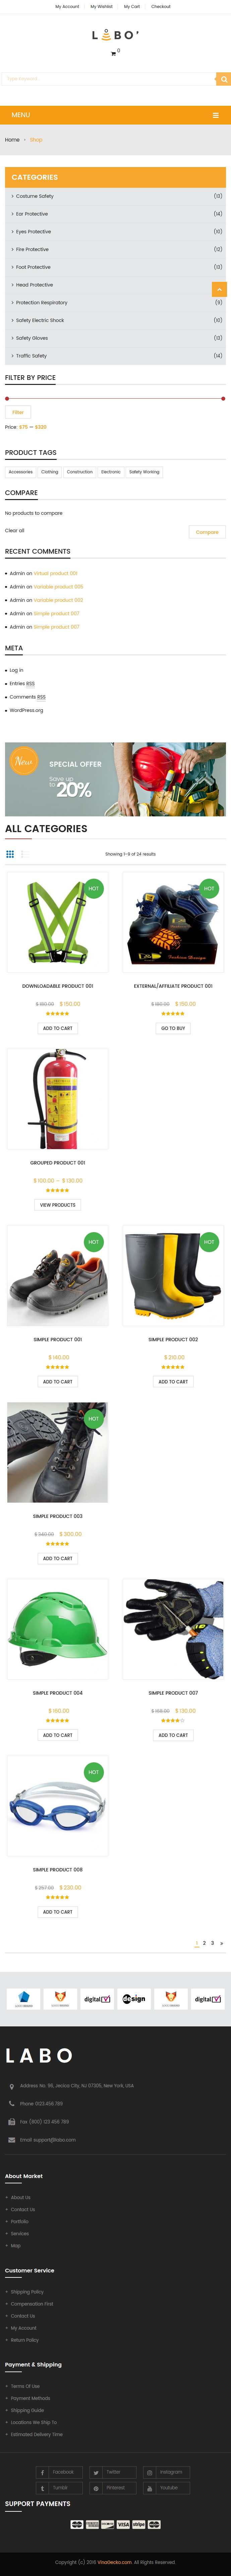Click the right handle of price slider
Image resolution: width=231 pixels, height=2576 pixels.
(223, 398)
